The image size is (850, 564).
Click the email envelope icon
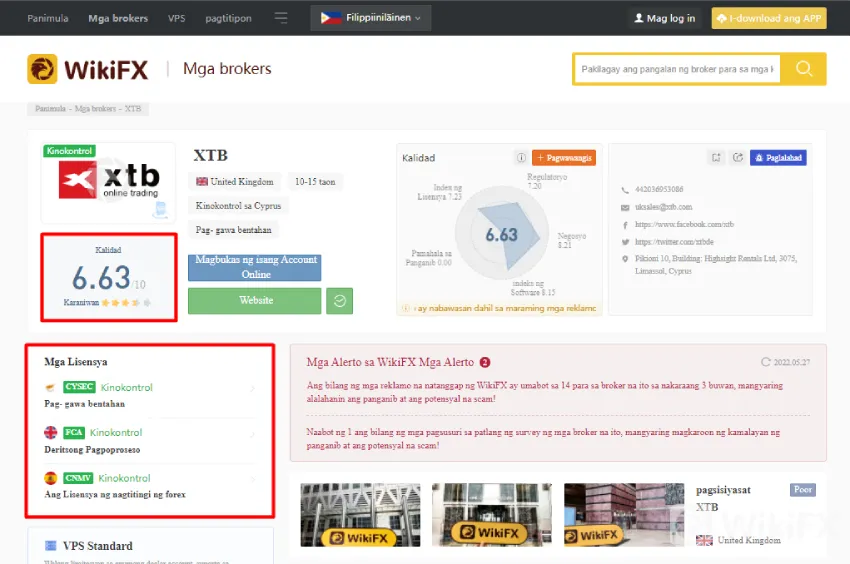pos(625,207)
